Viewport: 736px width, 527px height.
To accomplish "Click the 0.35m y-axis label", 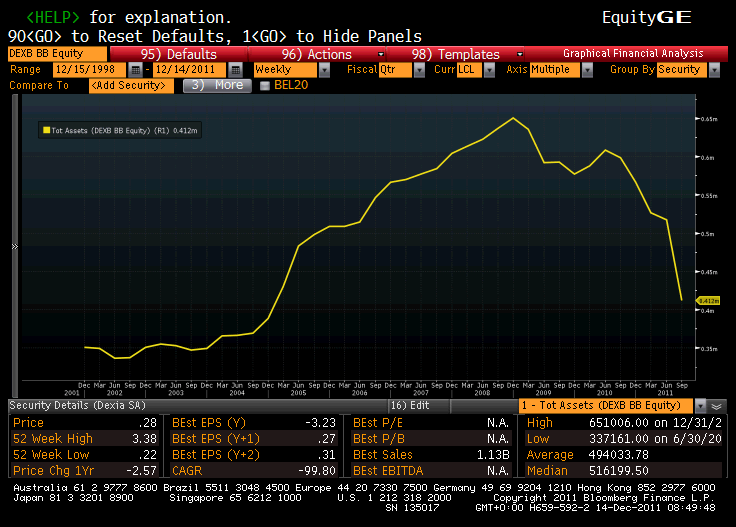I will pyautogui.click(x=709, y=349).
